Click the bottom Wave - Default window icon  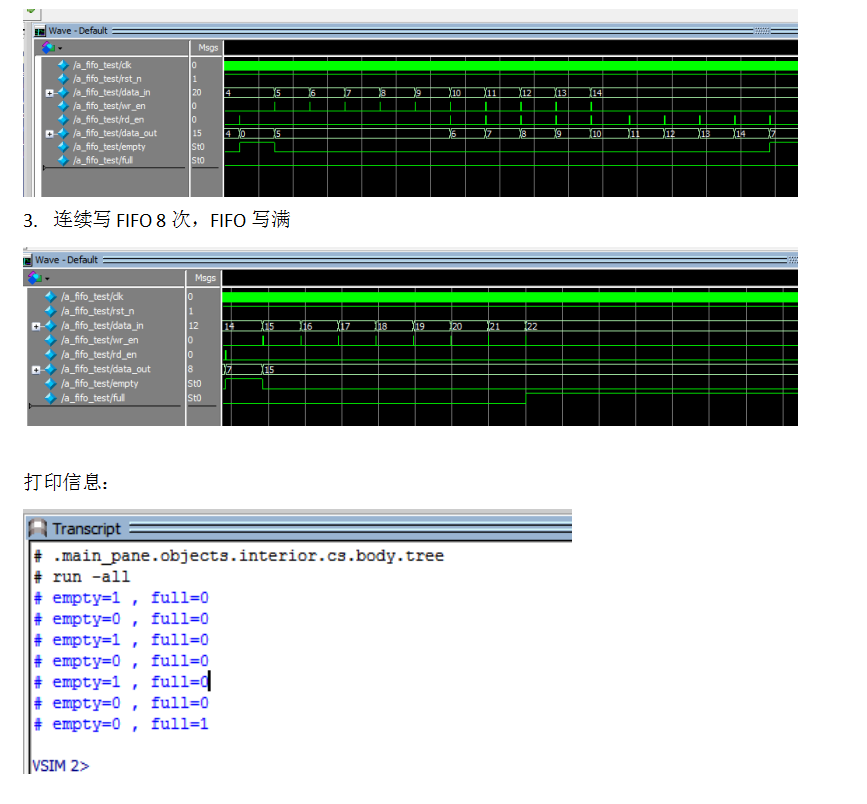[x=28, y=260]
